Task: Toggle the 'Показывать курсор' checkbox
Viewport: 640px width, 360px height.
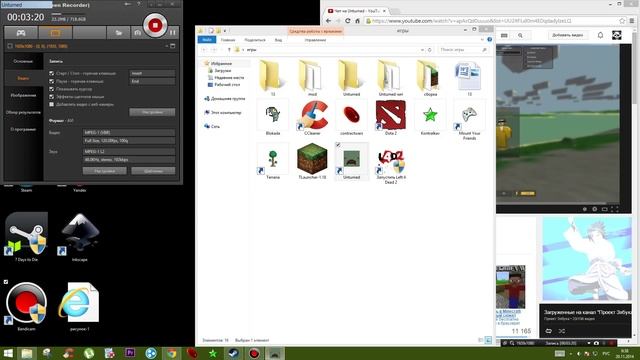Action: click(x=51, y=89)
